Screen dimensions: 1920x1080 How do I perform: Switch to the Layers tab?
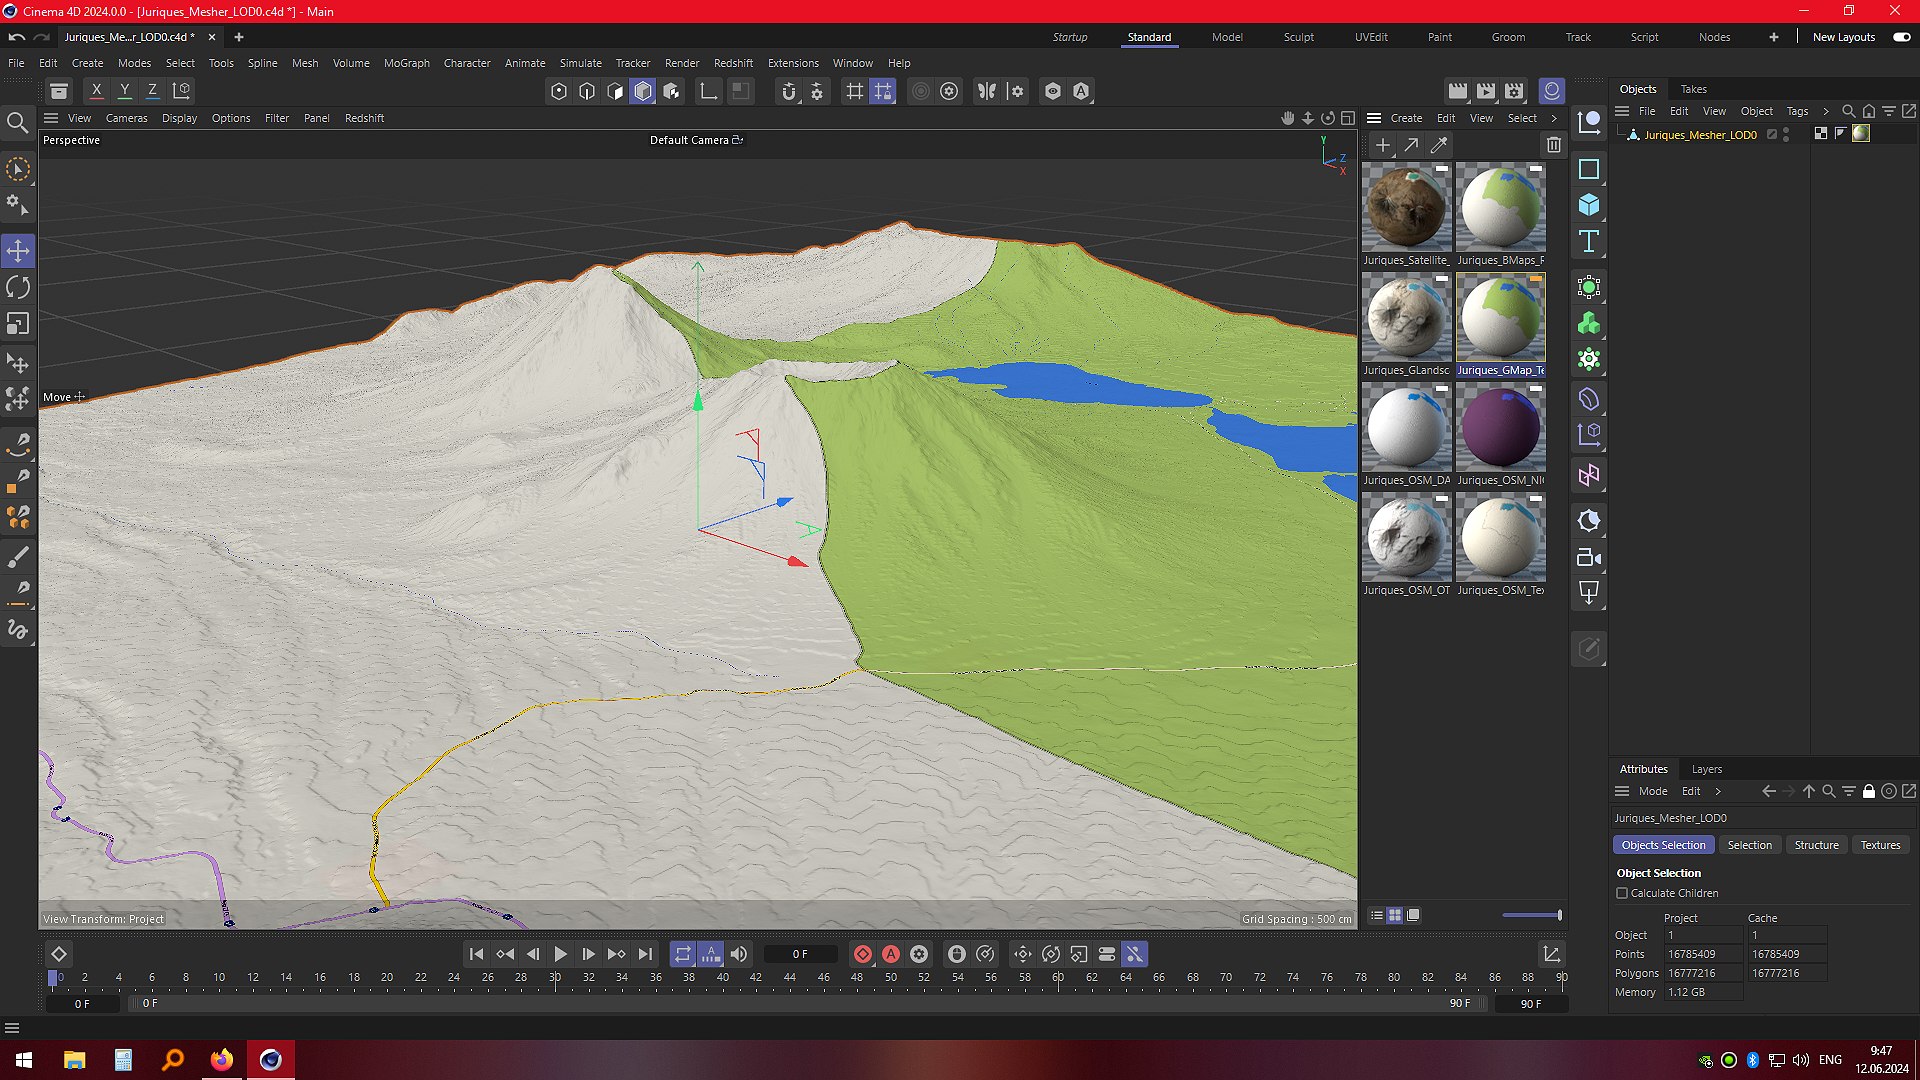click(x=1706, y=769)
